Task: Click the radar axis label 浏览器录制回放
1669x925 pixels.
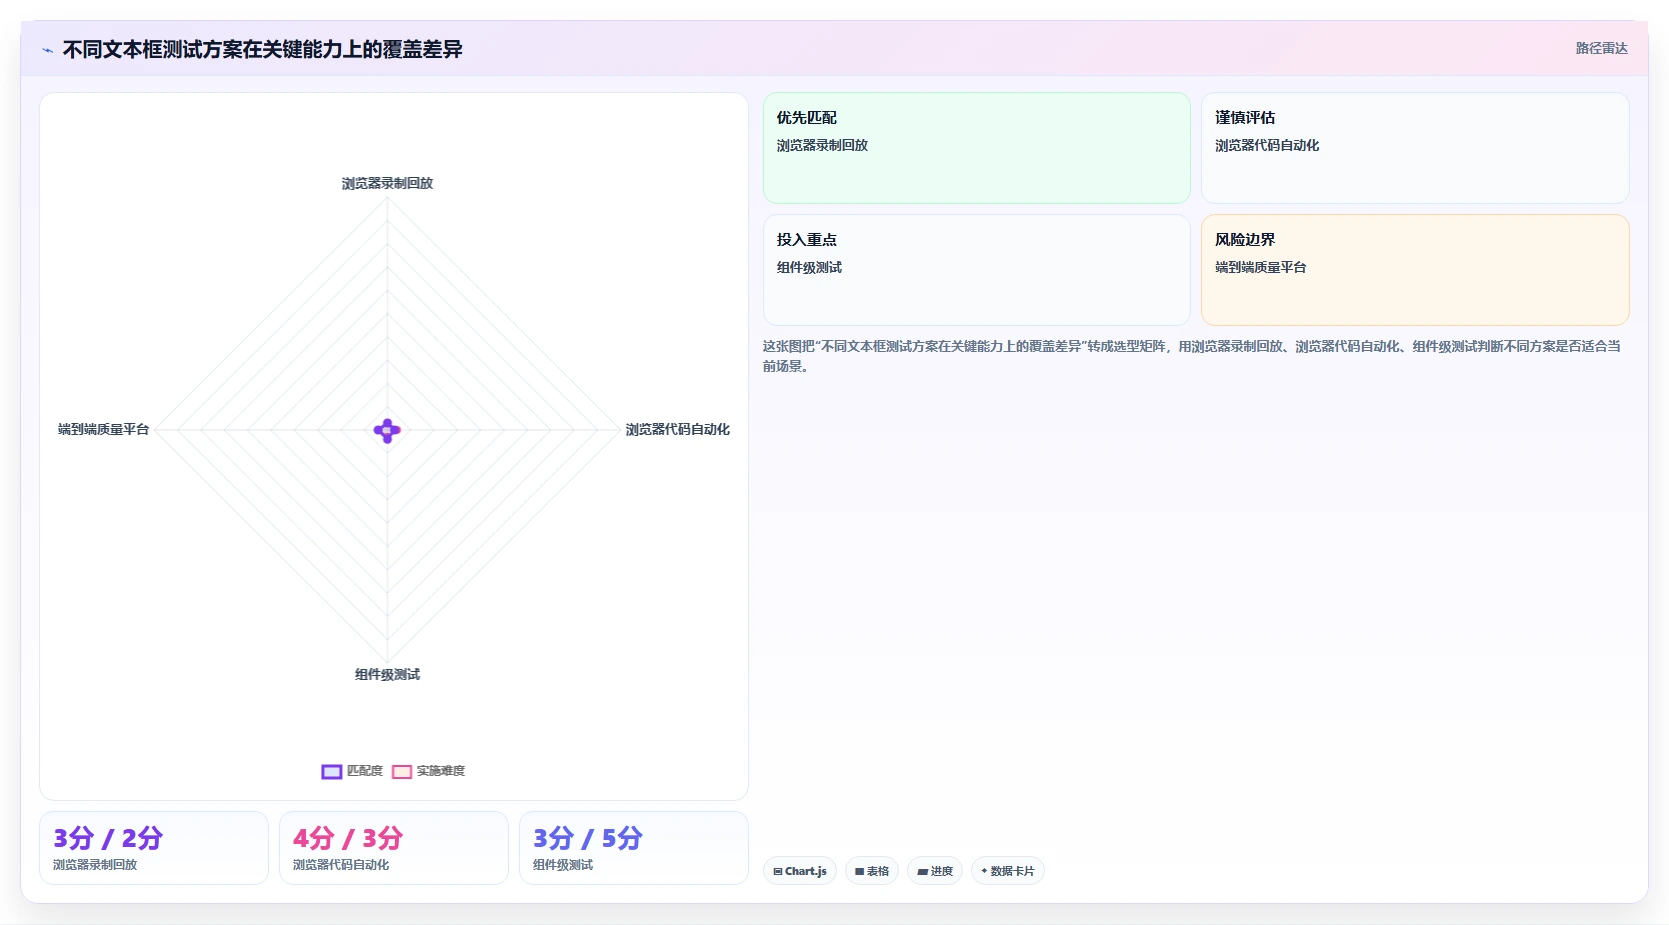Action: 387,183
